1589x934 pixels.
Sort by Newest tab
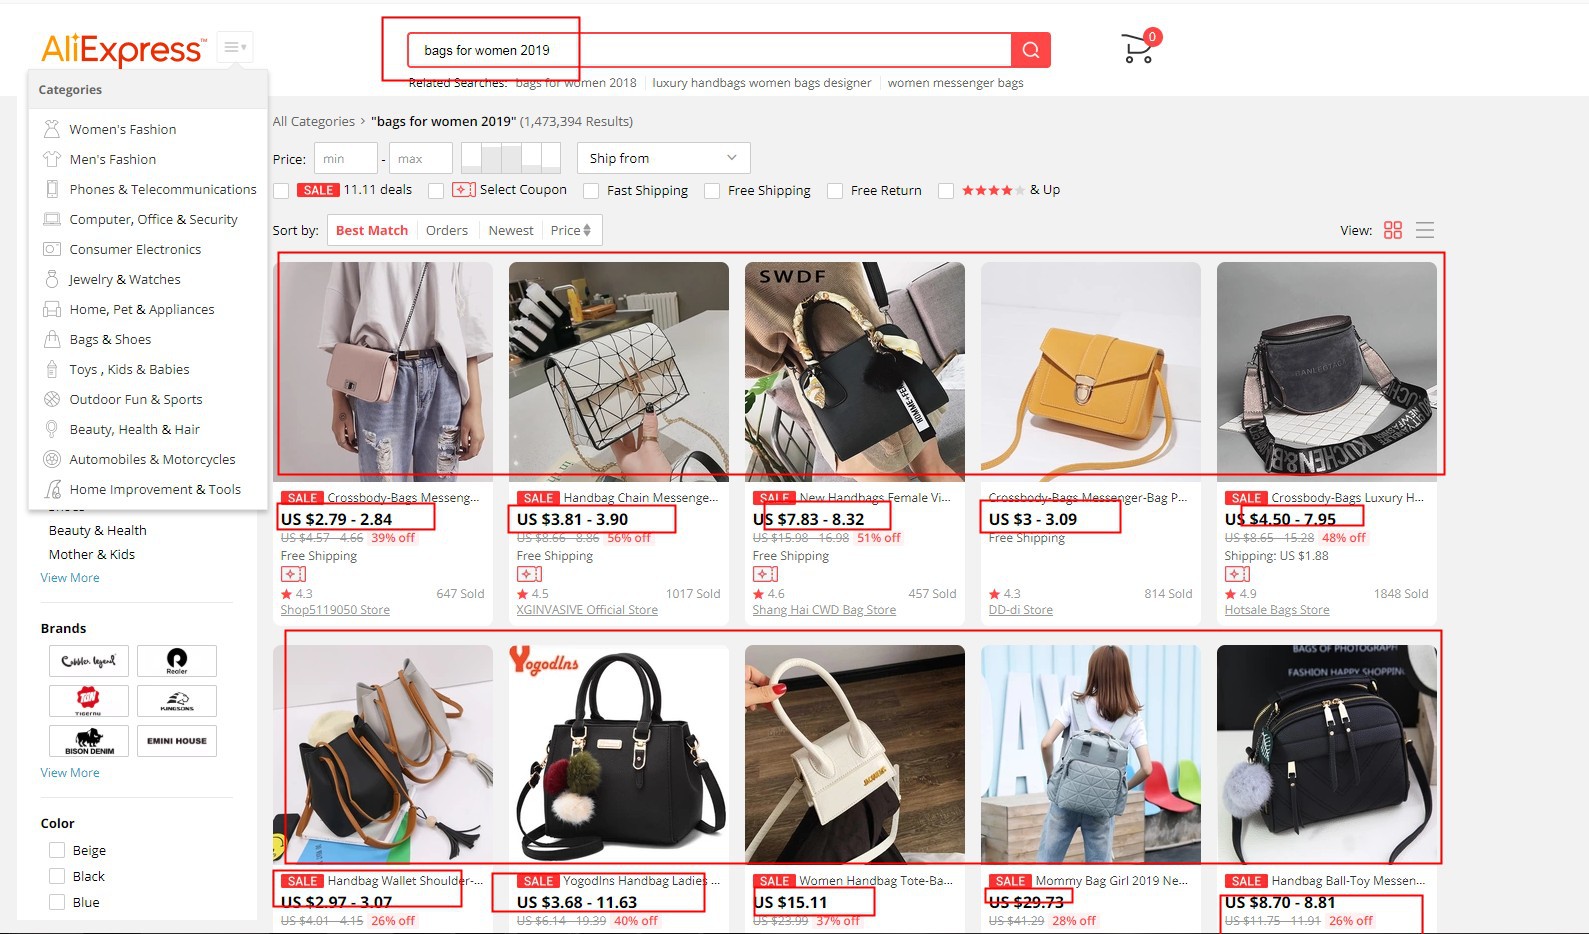511,230
